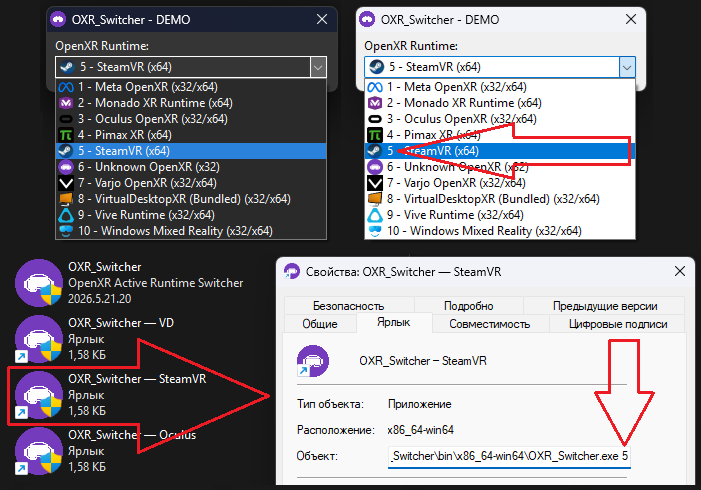Click version text 2026.5.21.20

click(x=99, y=299)
